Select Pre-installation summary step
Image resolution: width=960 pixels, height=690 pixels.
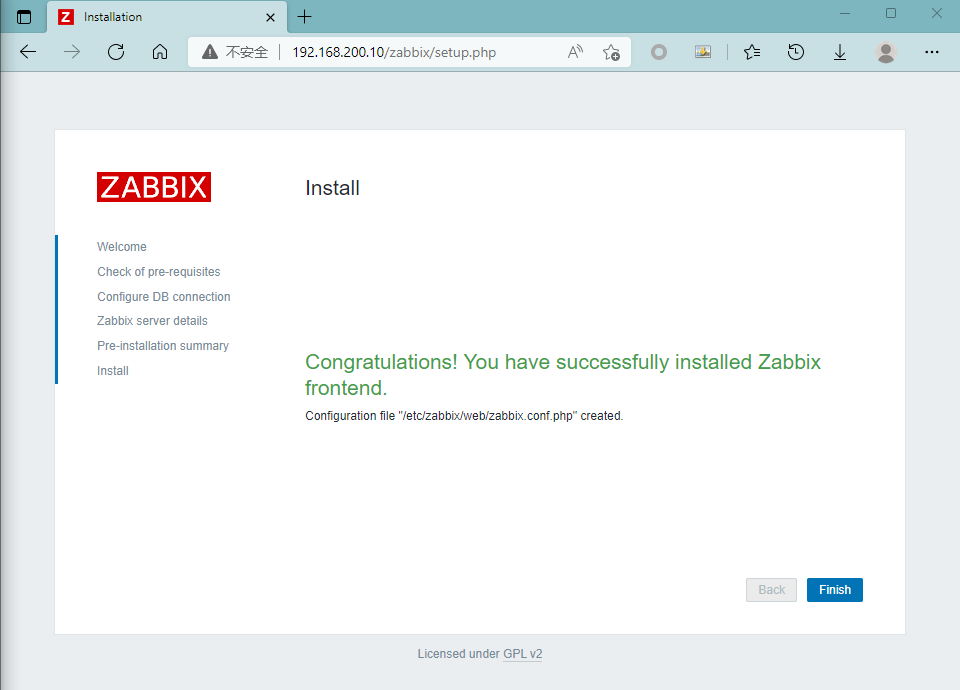coord(163,346)
